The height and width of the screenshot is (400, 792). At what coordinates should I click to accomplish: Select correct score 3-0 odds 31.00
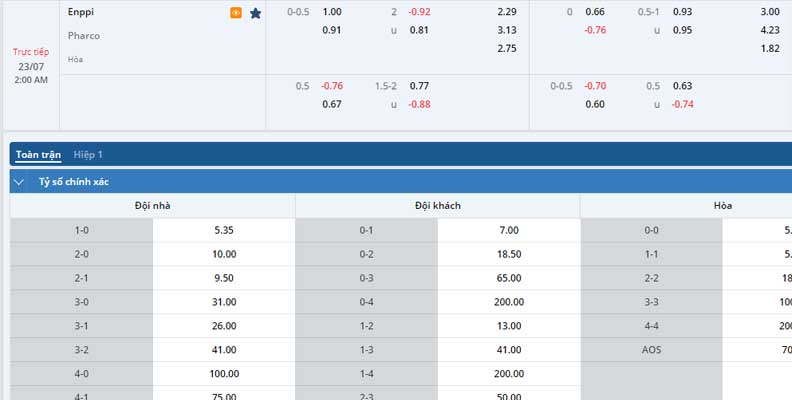pyautogui.click(x=224, y=302)
